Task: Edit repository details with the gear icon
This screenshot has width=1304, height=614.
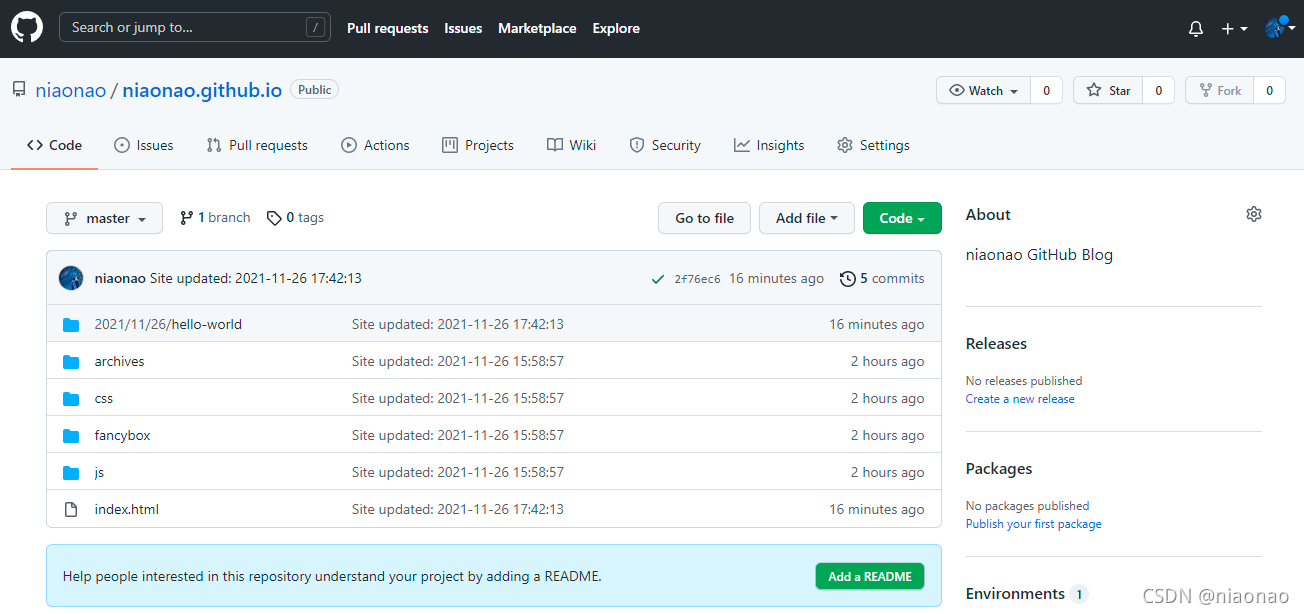Action: tap(1254, 214)
